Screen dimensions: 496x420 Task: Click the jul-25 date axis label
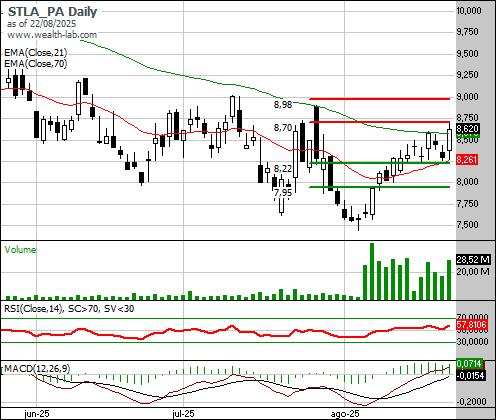[183, 414]
